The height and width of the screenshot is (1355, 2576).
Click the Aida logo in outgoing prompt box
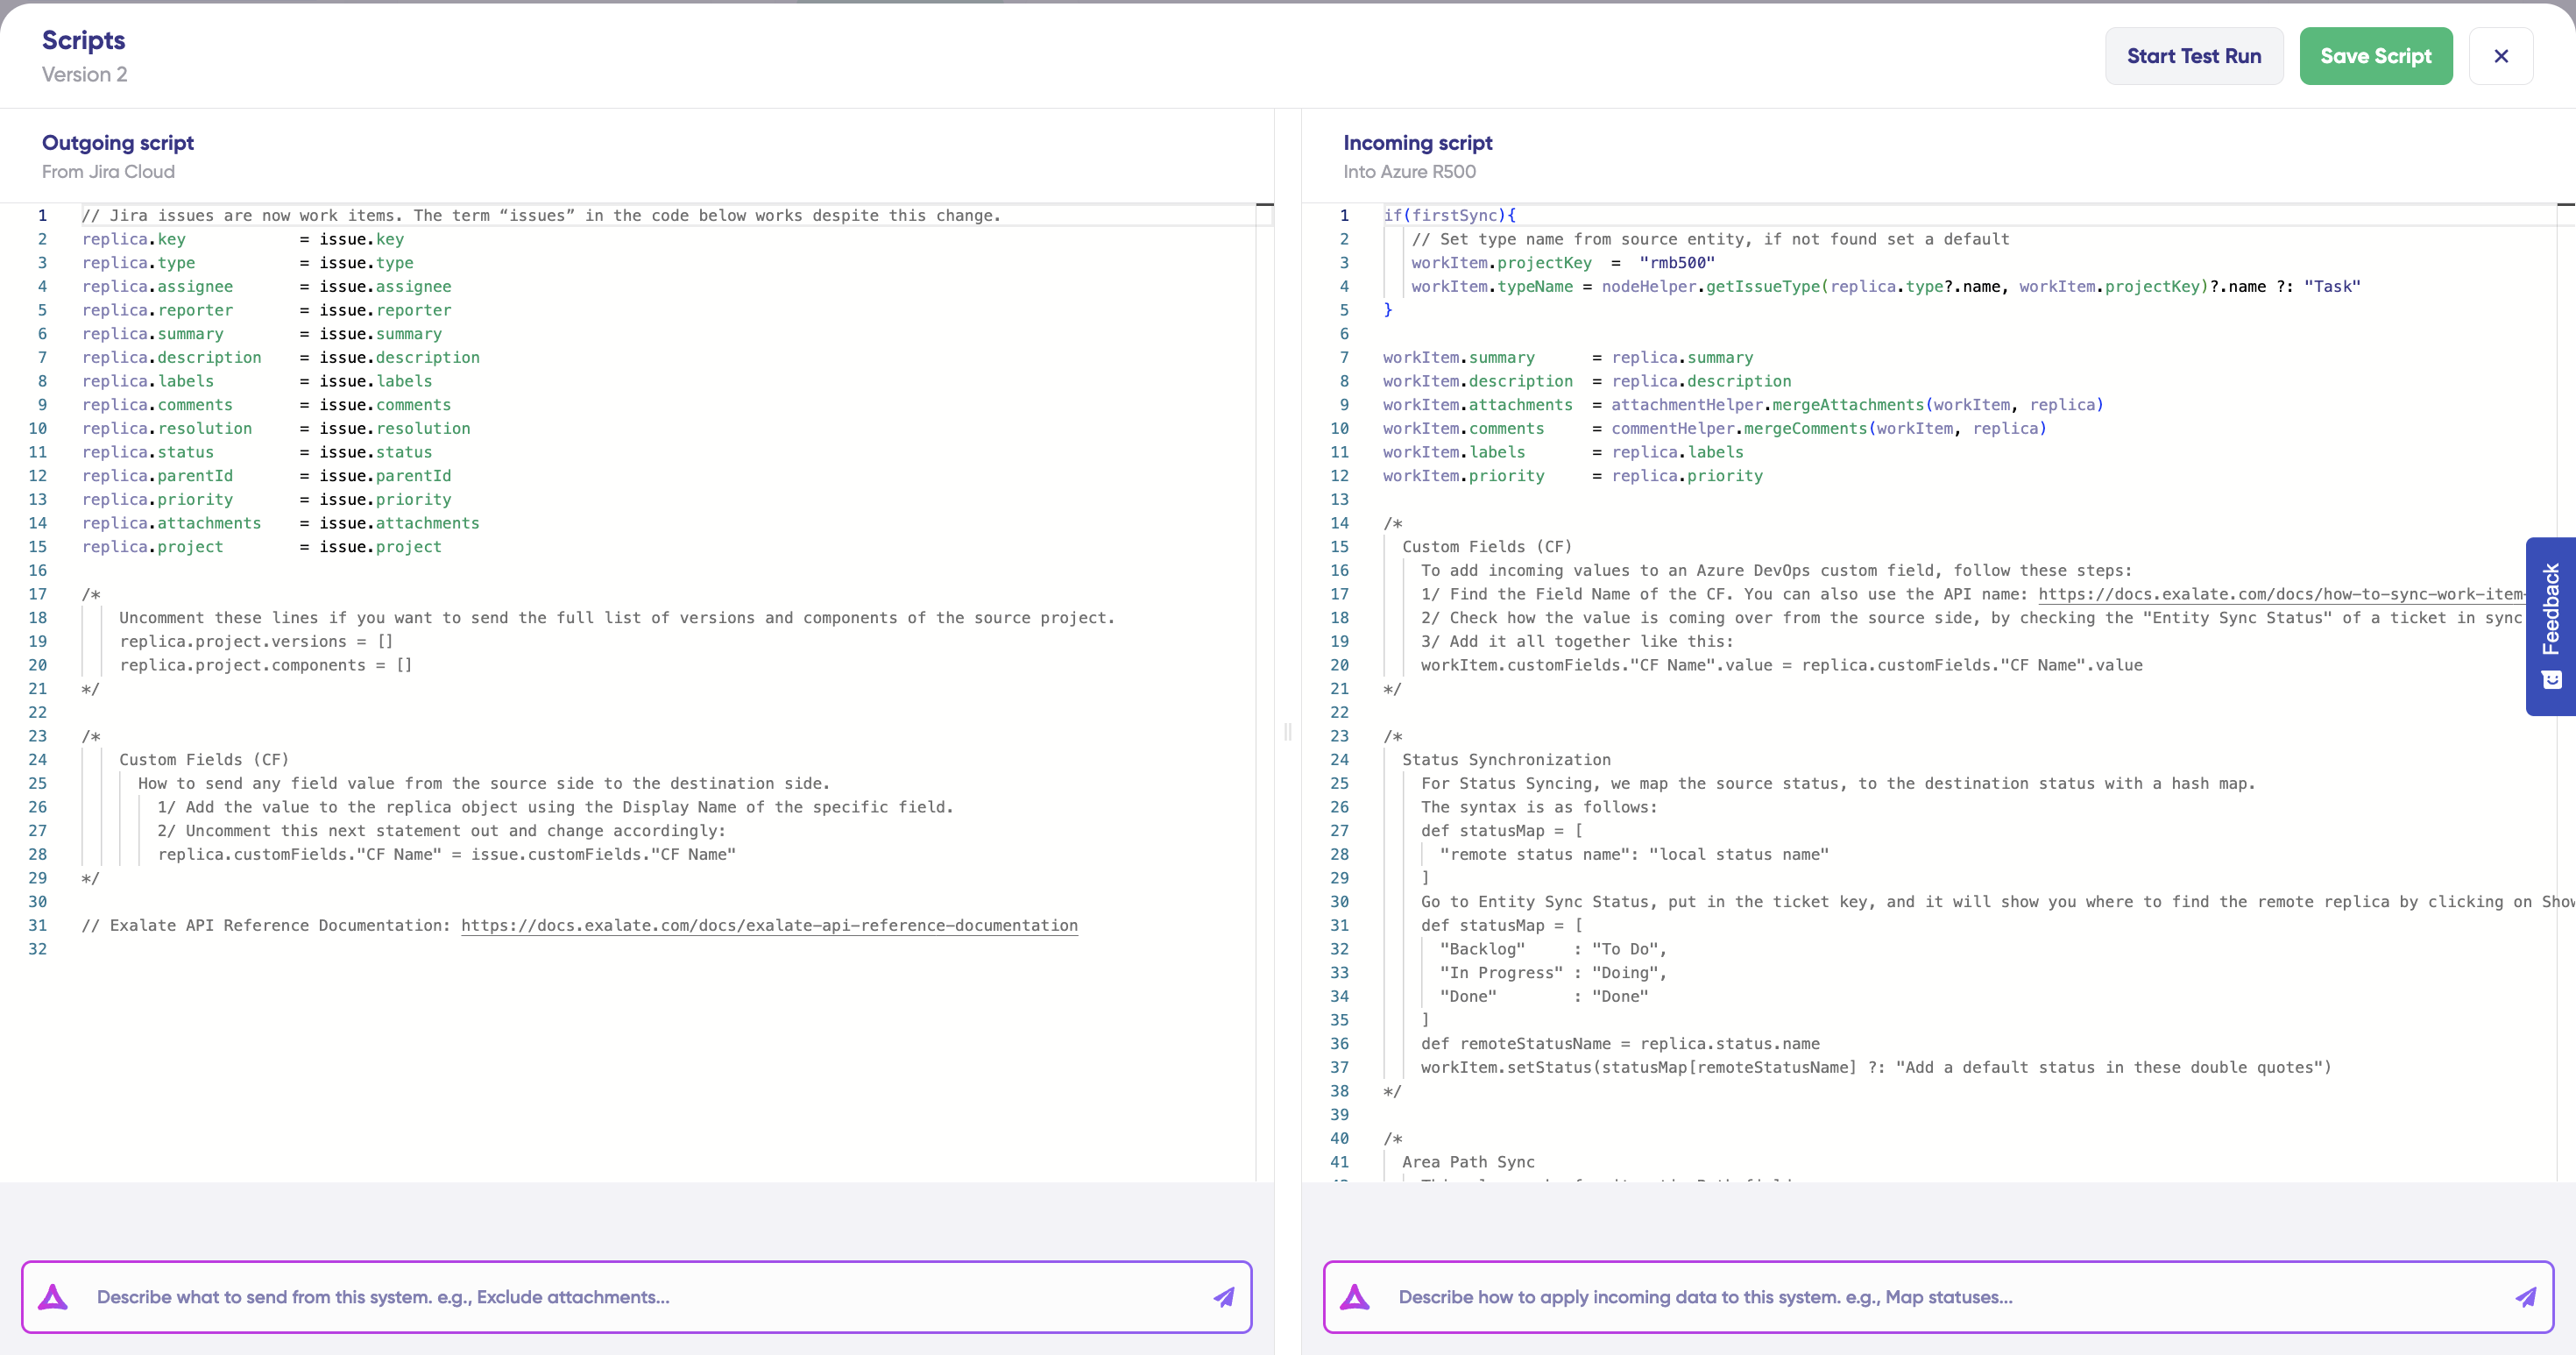53,1297
